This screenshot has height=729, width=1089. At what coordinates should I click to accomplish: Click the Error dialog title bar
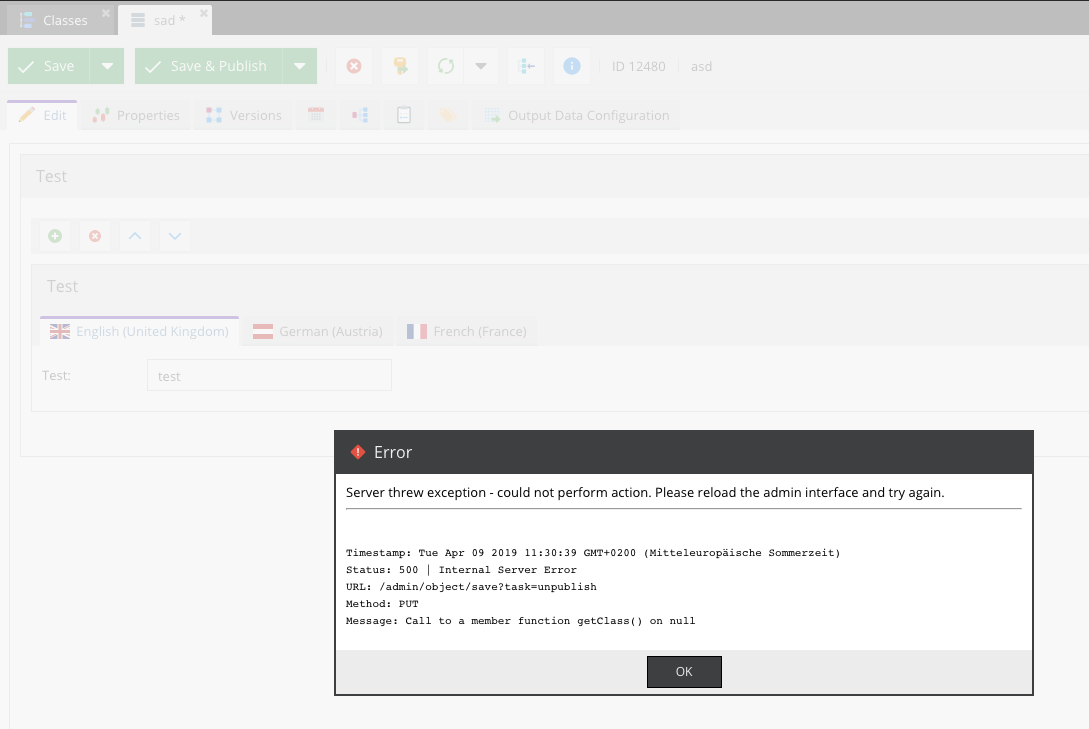(x=684, y=452)
